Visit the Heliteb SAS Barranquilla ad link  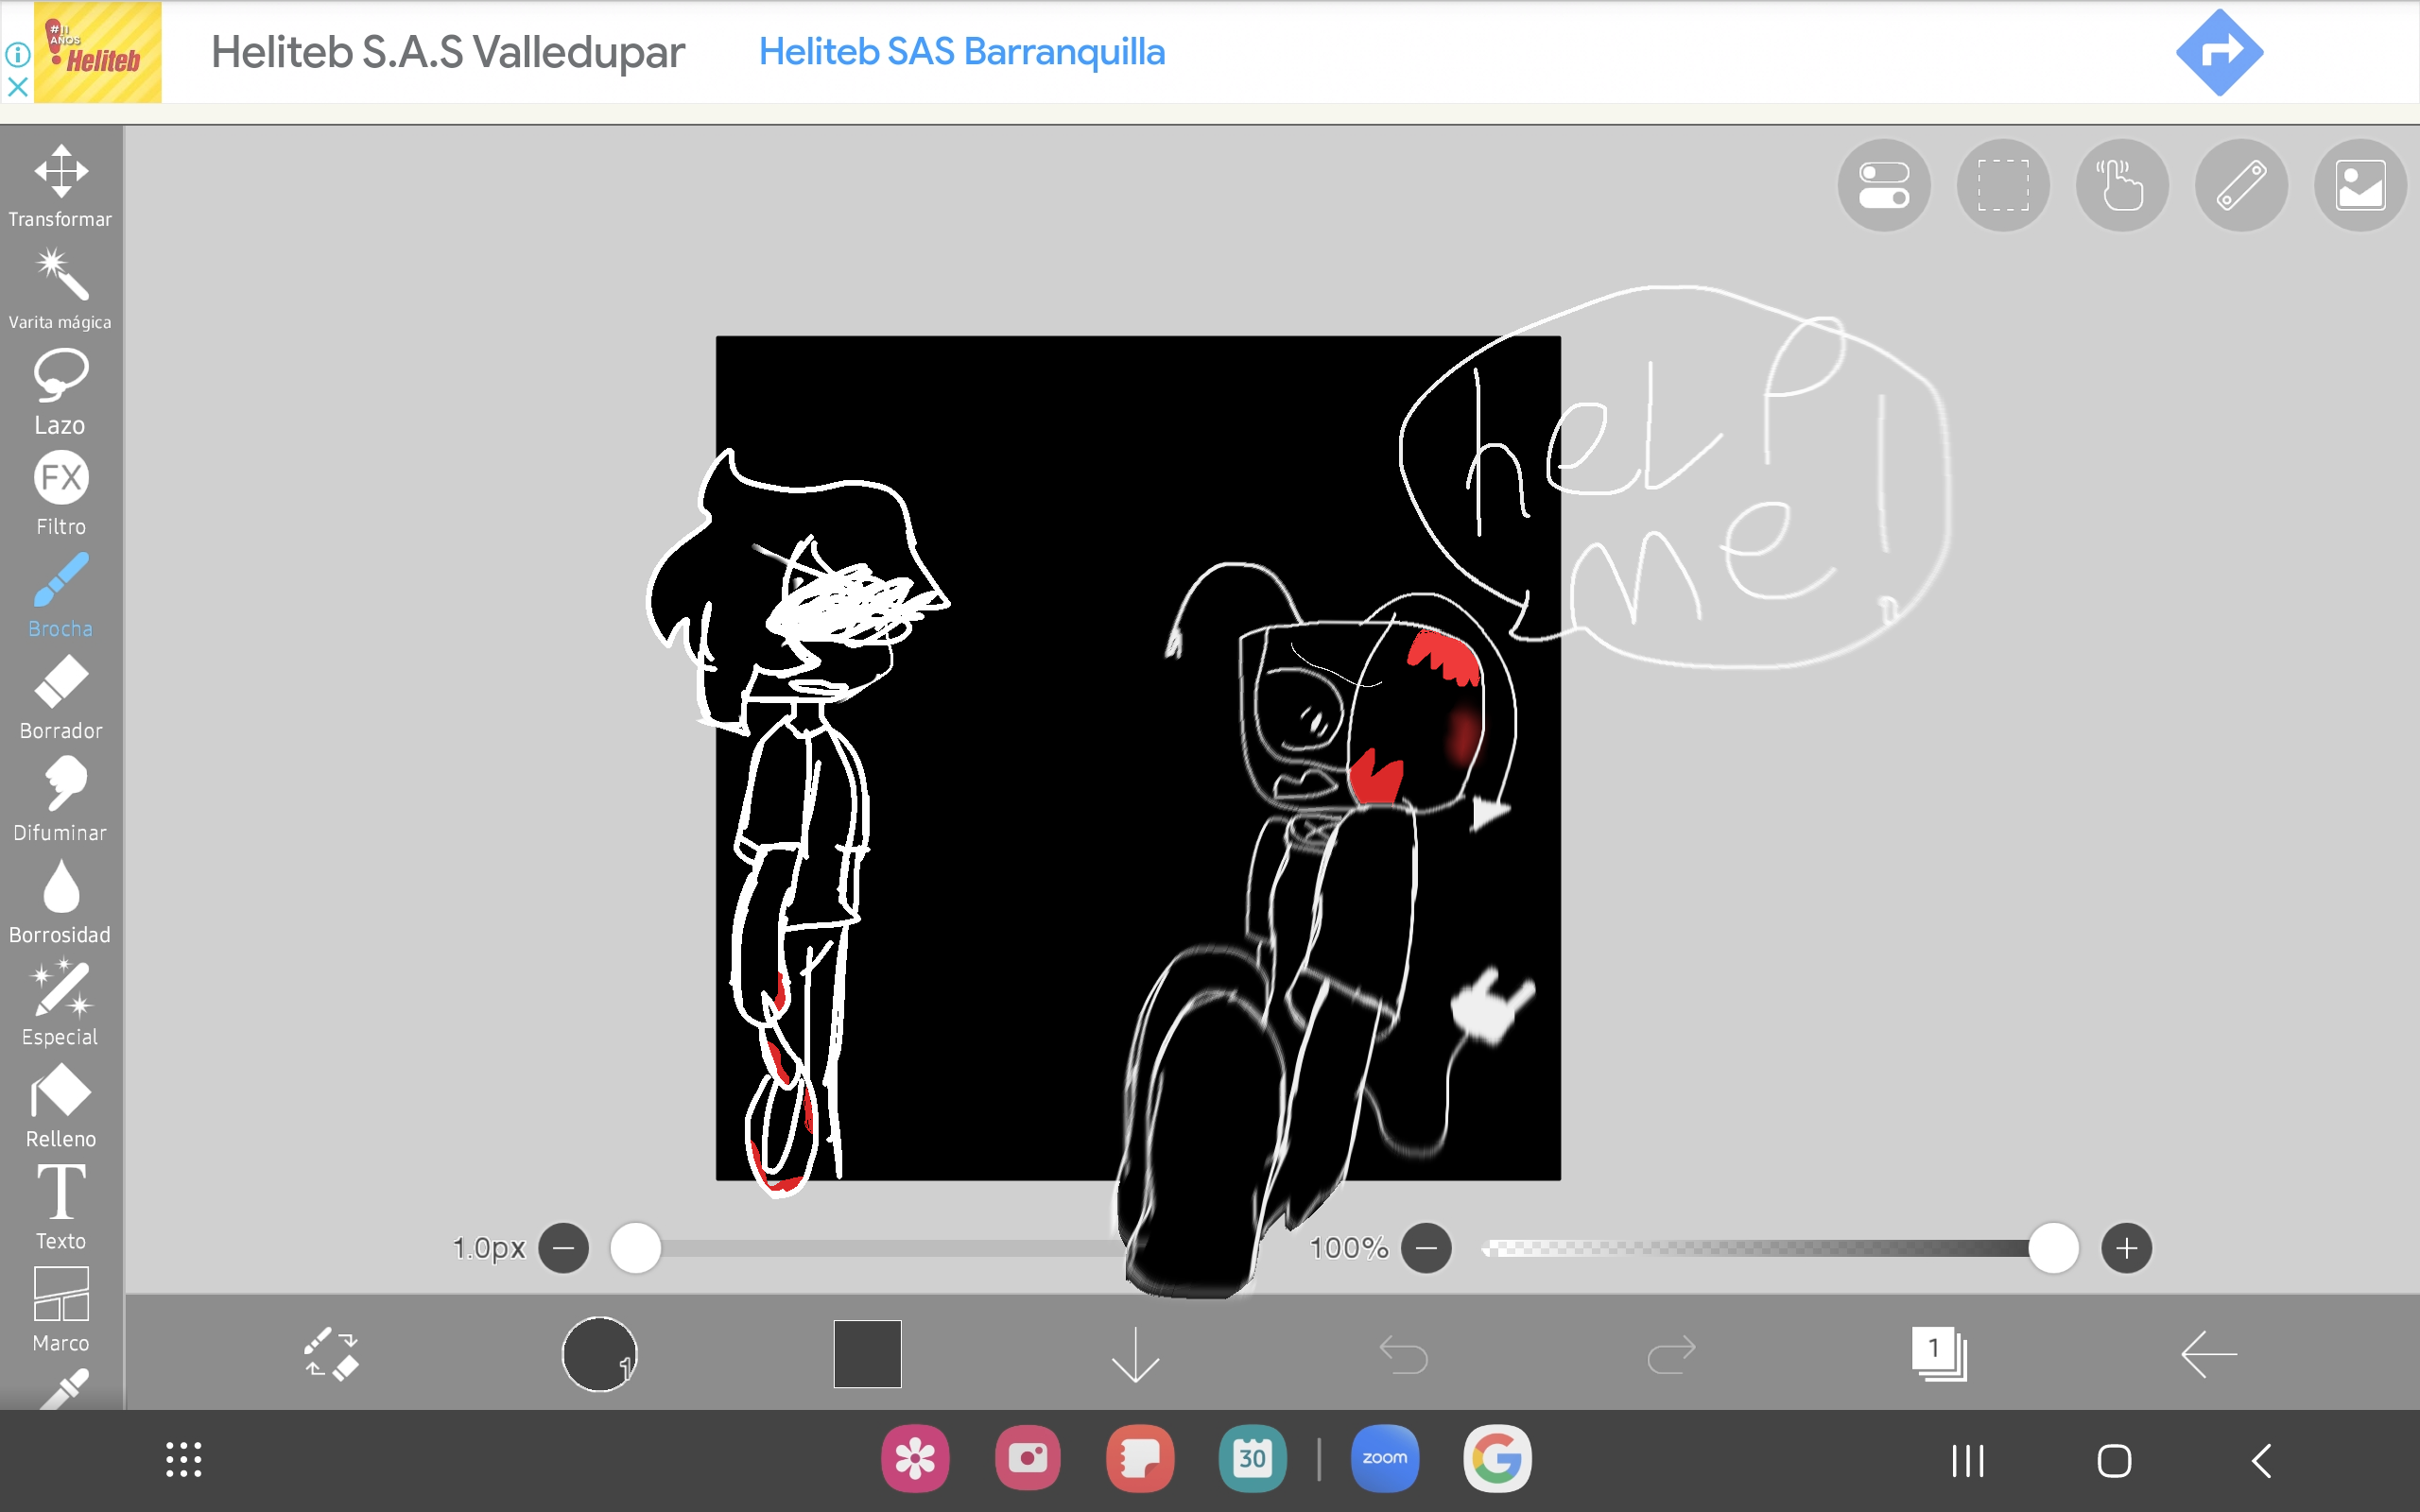pyautogui.click(x=961, y=52)
